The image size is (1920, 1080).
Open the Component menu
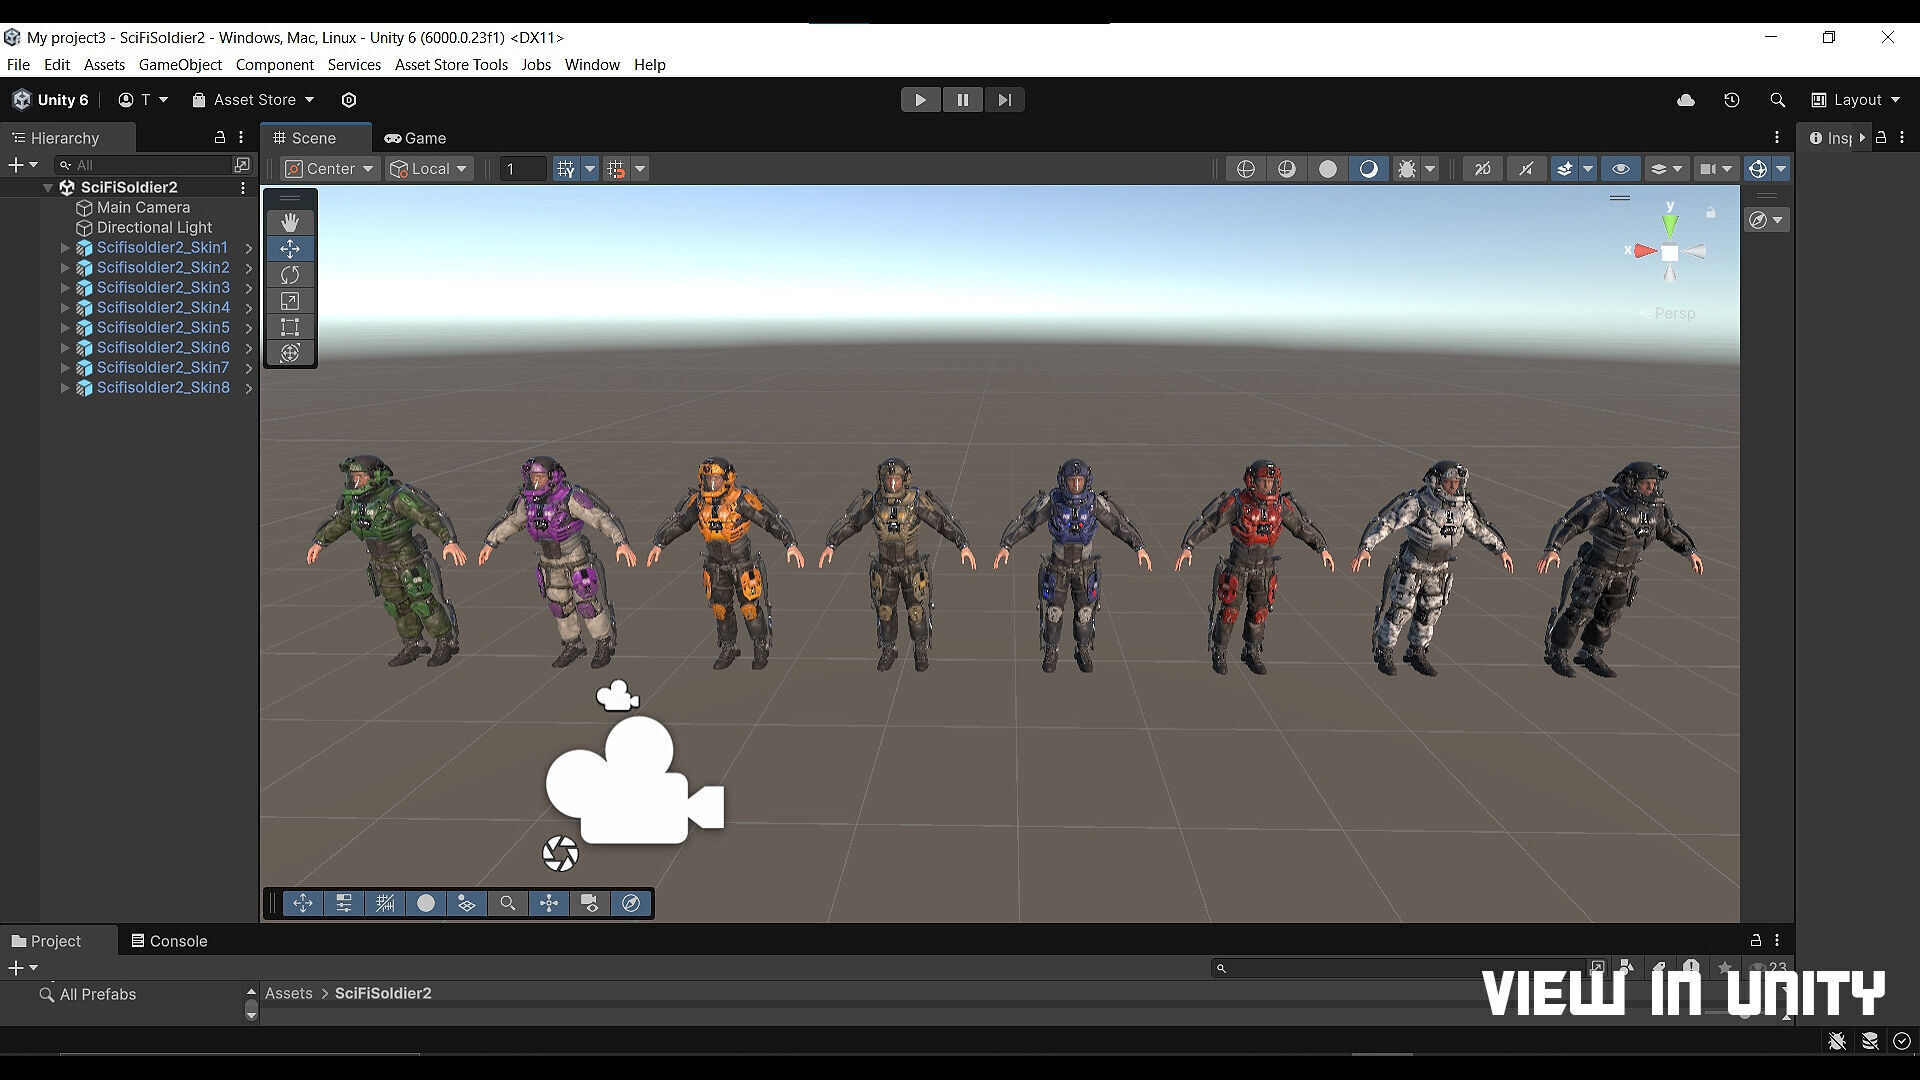[275, 65]
